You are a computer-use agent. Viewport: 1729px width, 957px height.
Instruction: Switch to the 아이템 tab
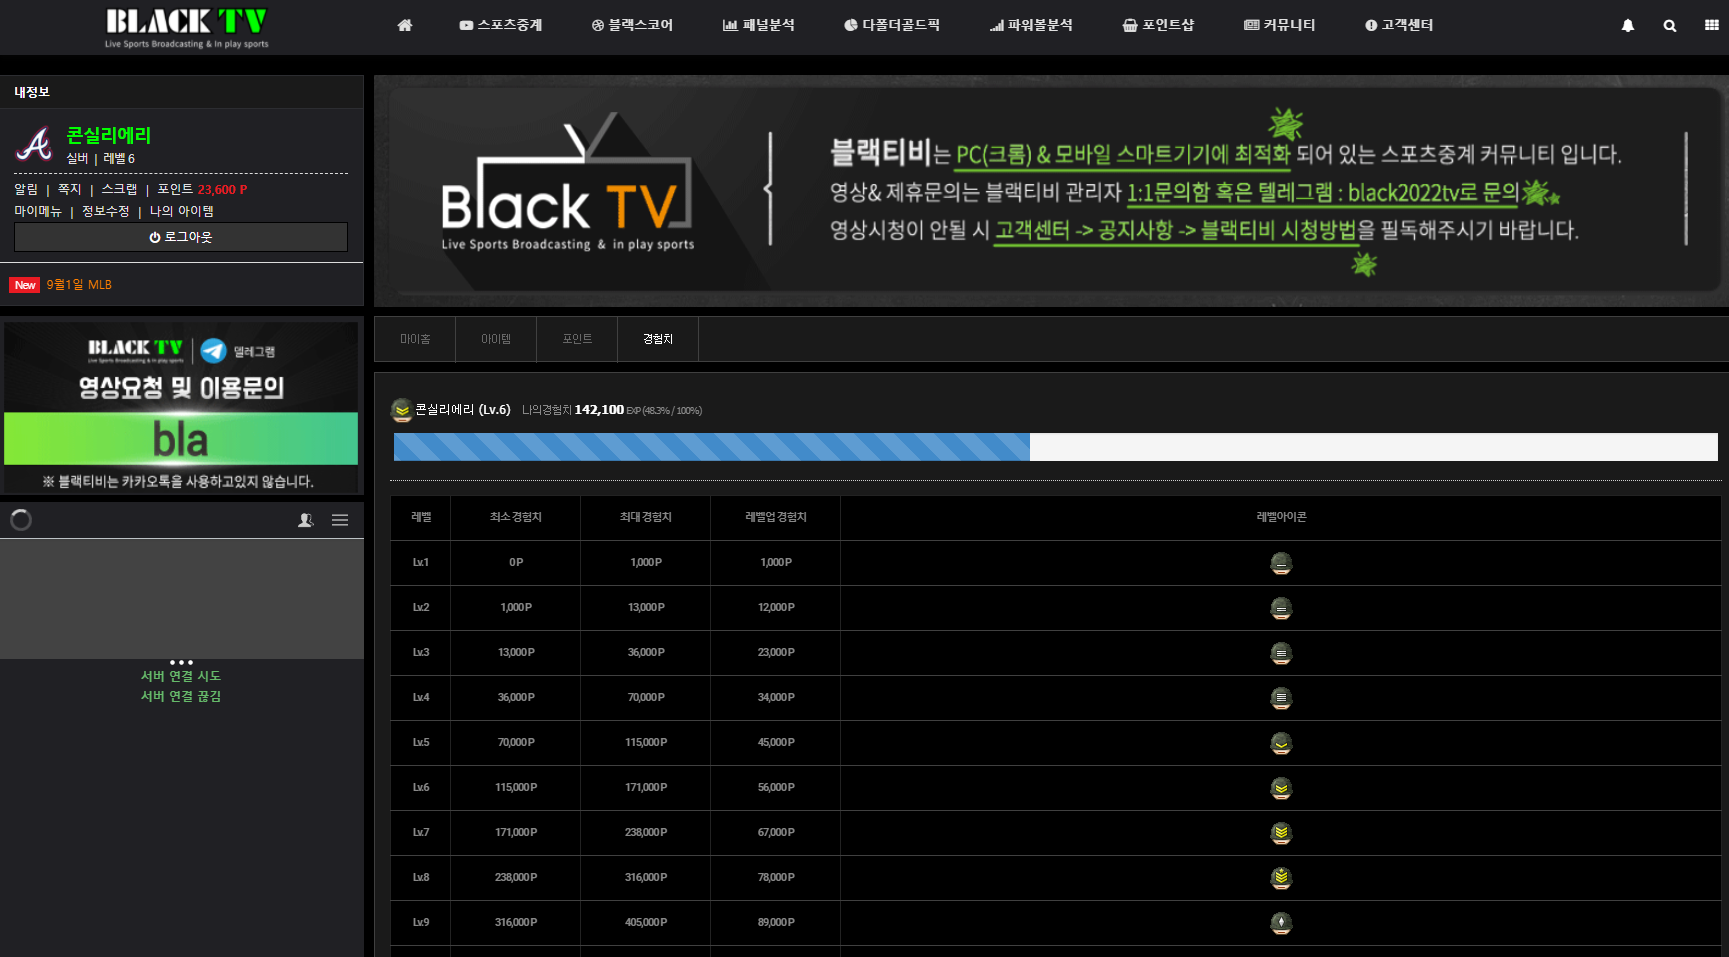click(x=496, y=339)
